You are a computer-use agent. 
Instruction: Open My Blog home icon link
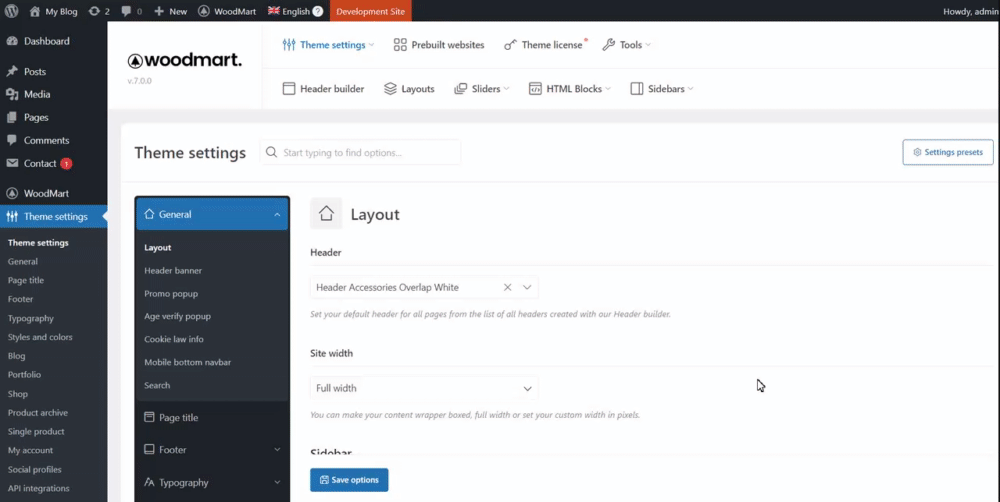click(34, 11)
